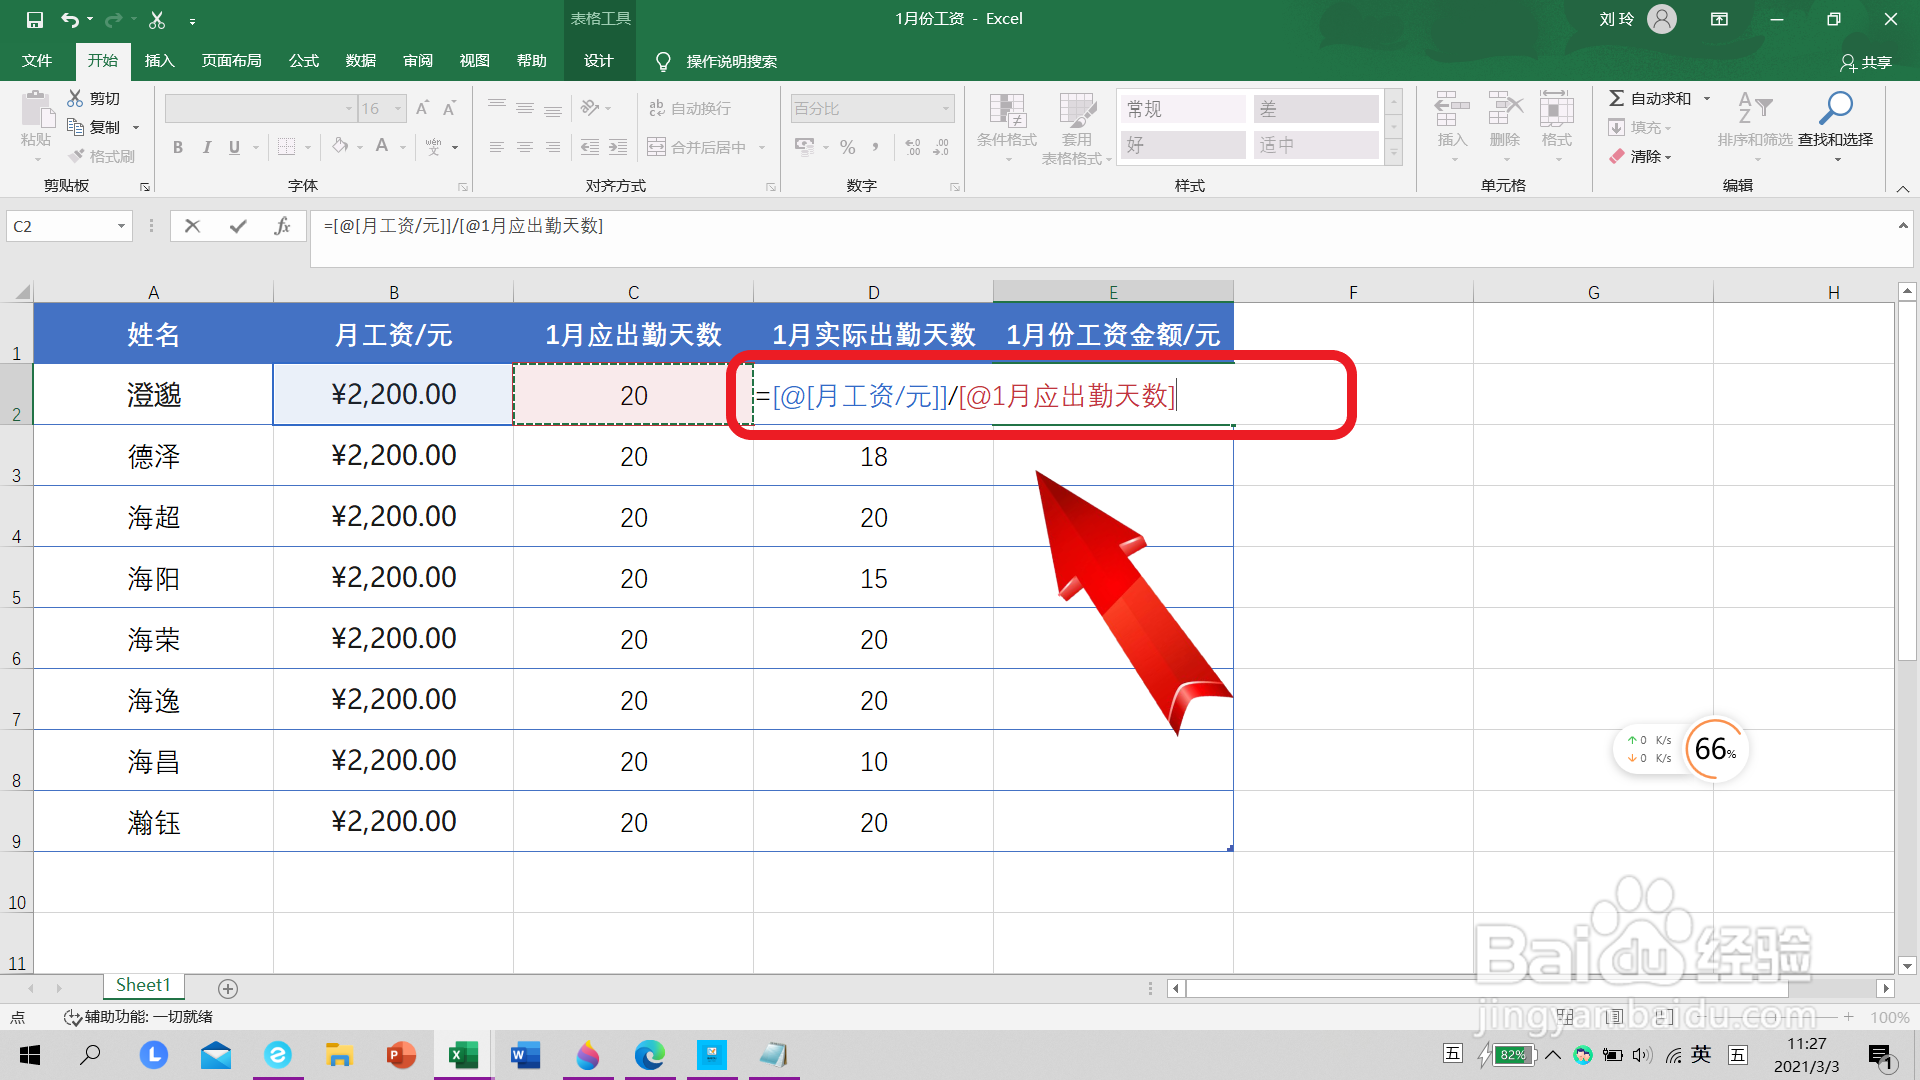
Task: Toggle Wrap Text option
Action: tap(690, 108)
